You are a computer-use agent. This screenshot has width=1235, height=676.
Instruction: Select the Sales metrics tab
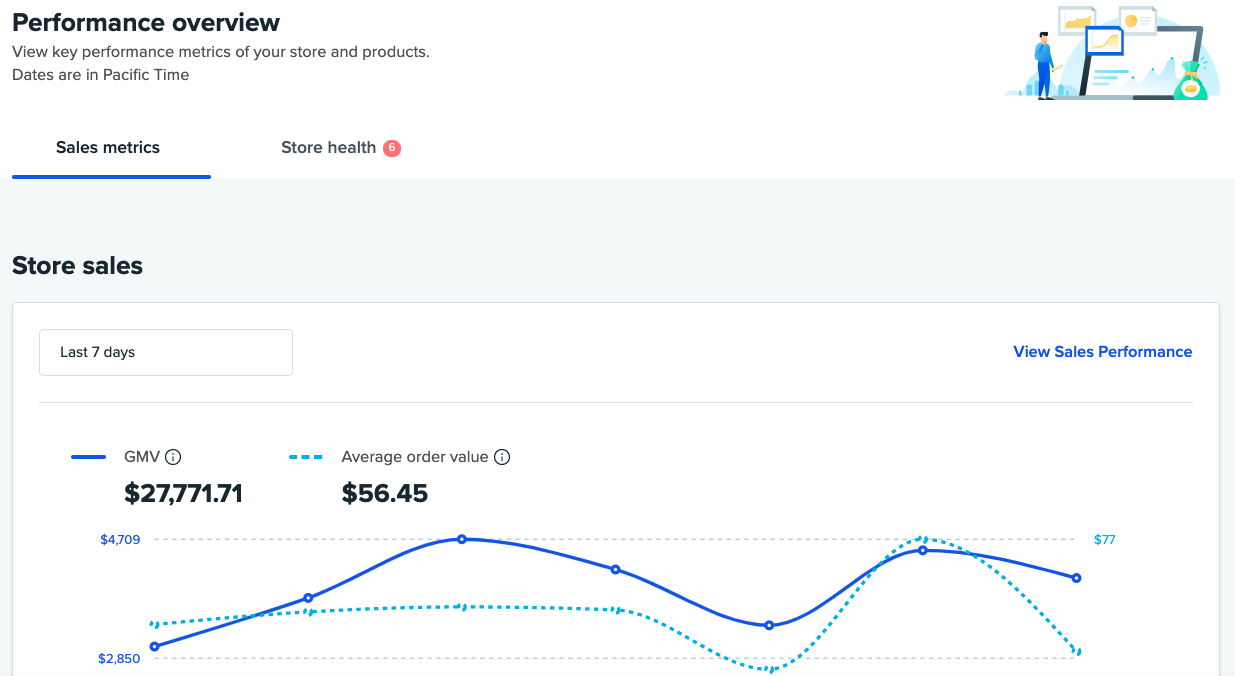(x=108, y=147)
